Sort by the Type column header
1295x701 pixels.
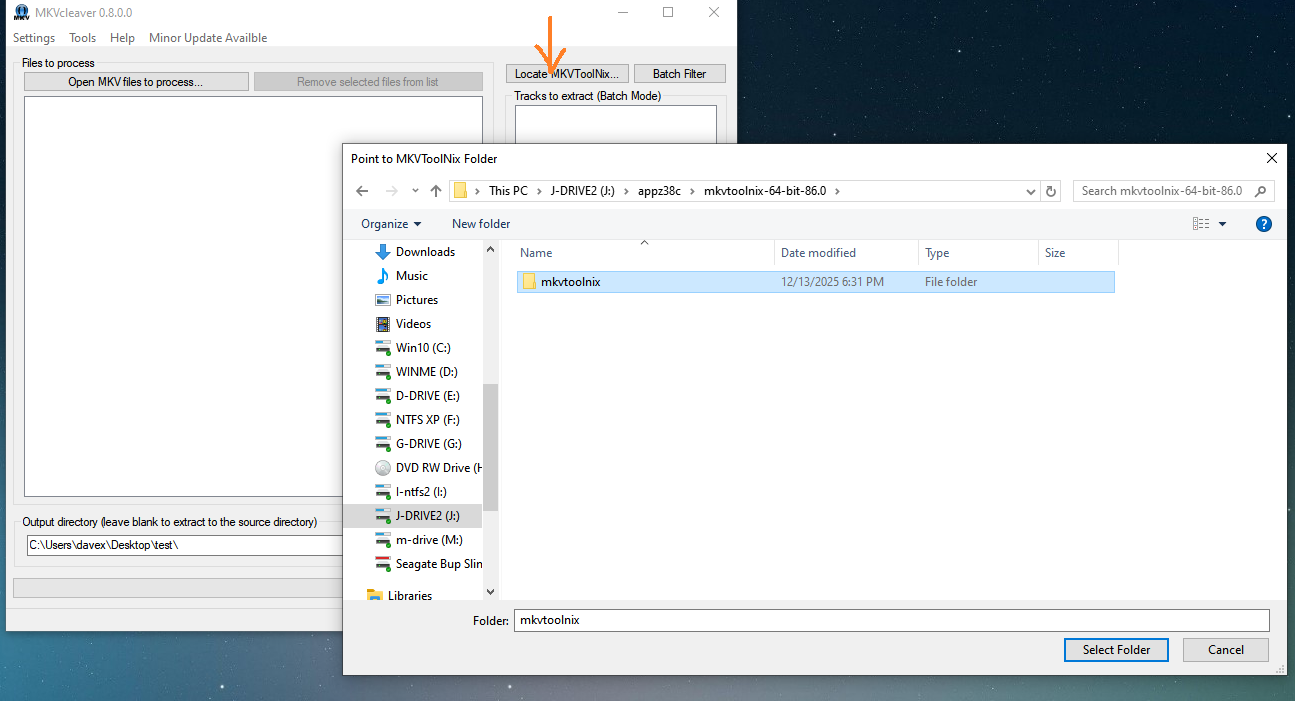pos(978,253)
